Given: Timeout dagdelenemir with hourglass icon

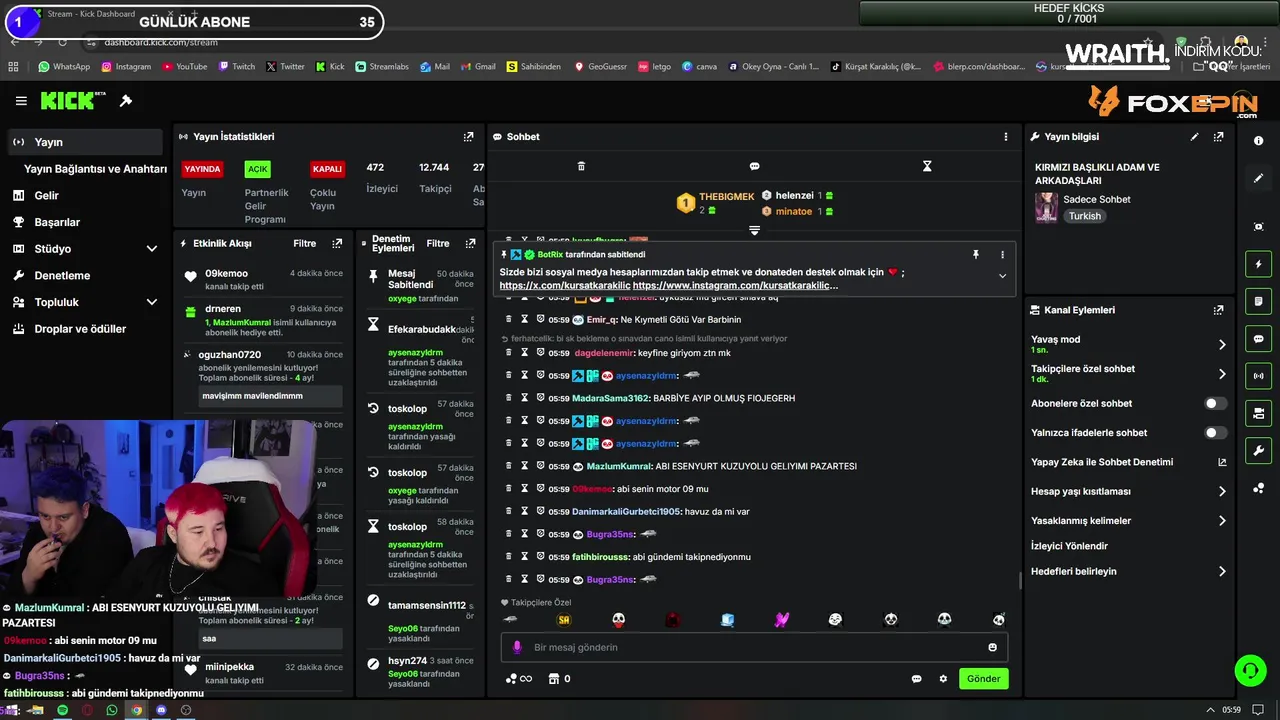Looking at the screenshot, I should click(x=524, y=352).
